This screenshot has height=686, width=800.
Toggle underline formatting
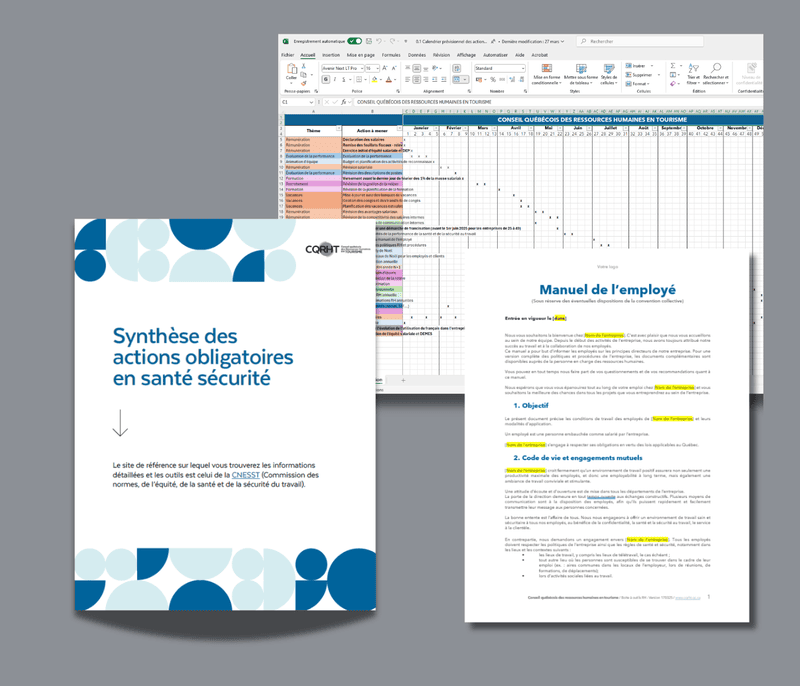(x=344, y=79)
